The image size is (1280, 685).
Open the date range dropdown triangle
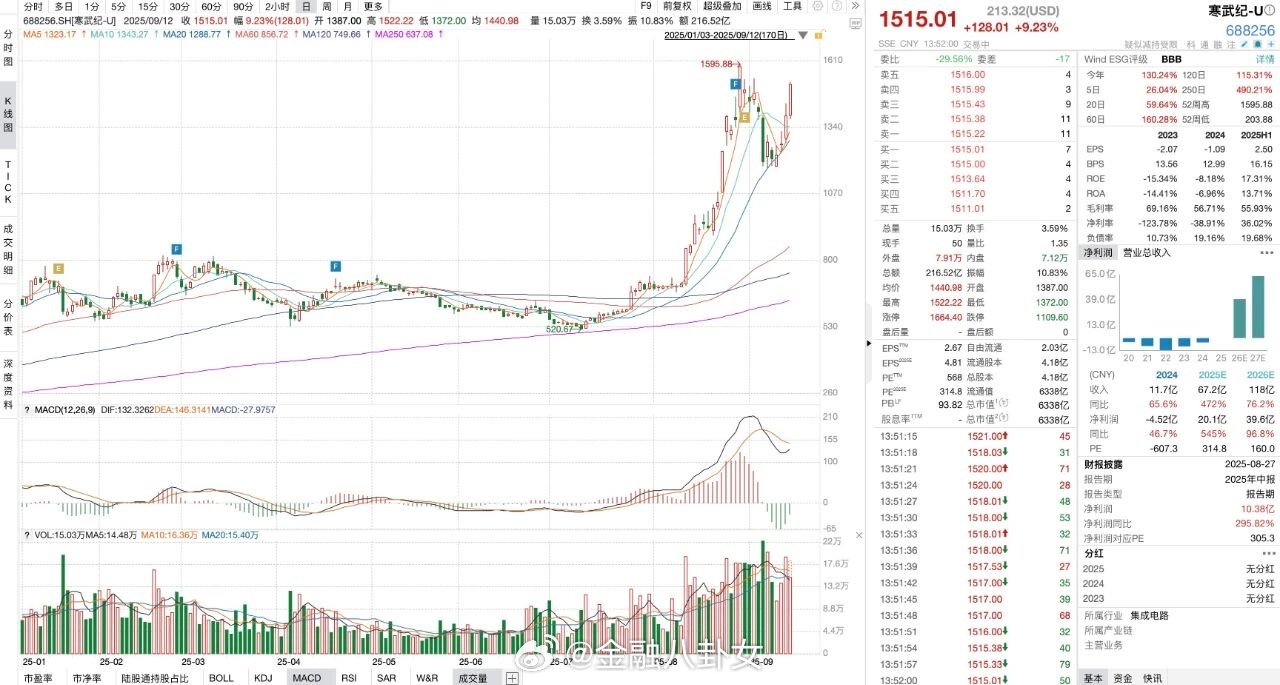tap(802, 35)
